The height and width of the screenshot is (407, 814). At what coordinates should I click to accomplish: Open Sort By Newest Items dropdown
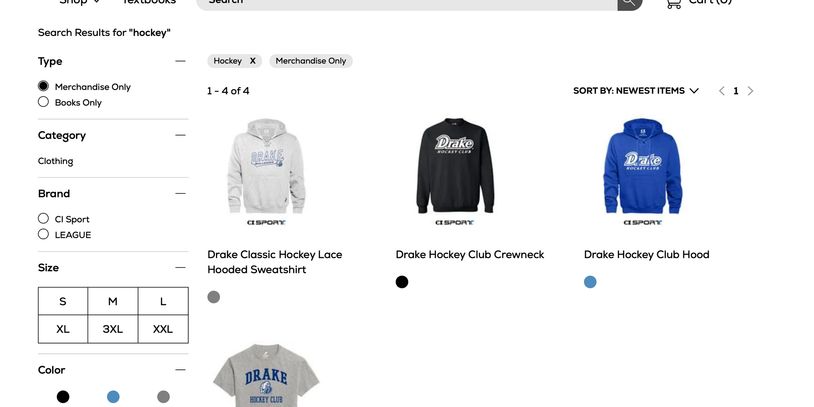pos(635,91)
